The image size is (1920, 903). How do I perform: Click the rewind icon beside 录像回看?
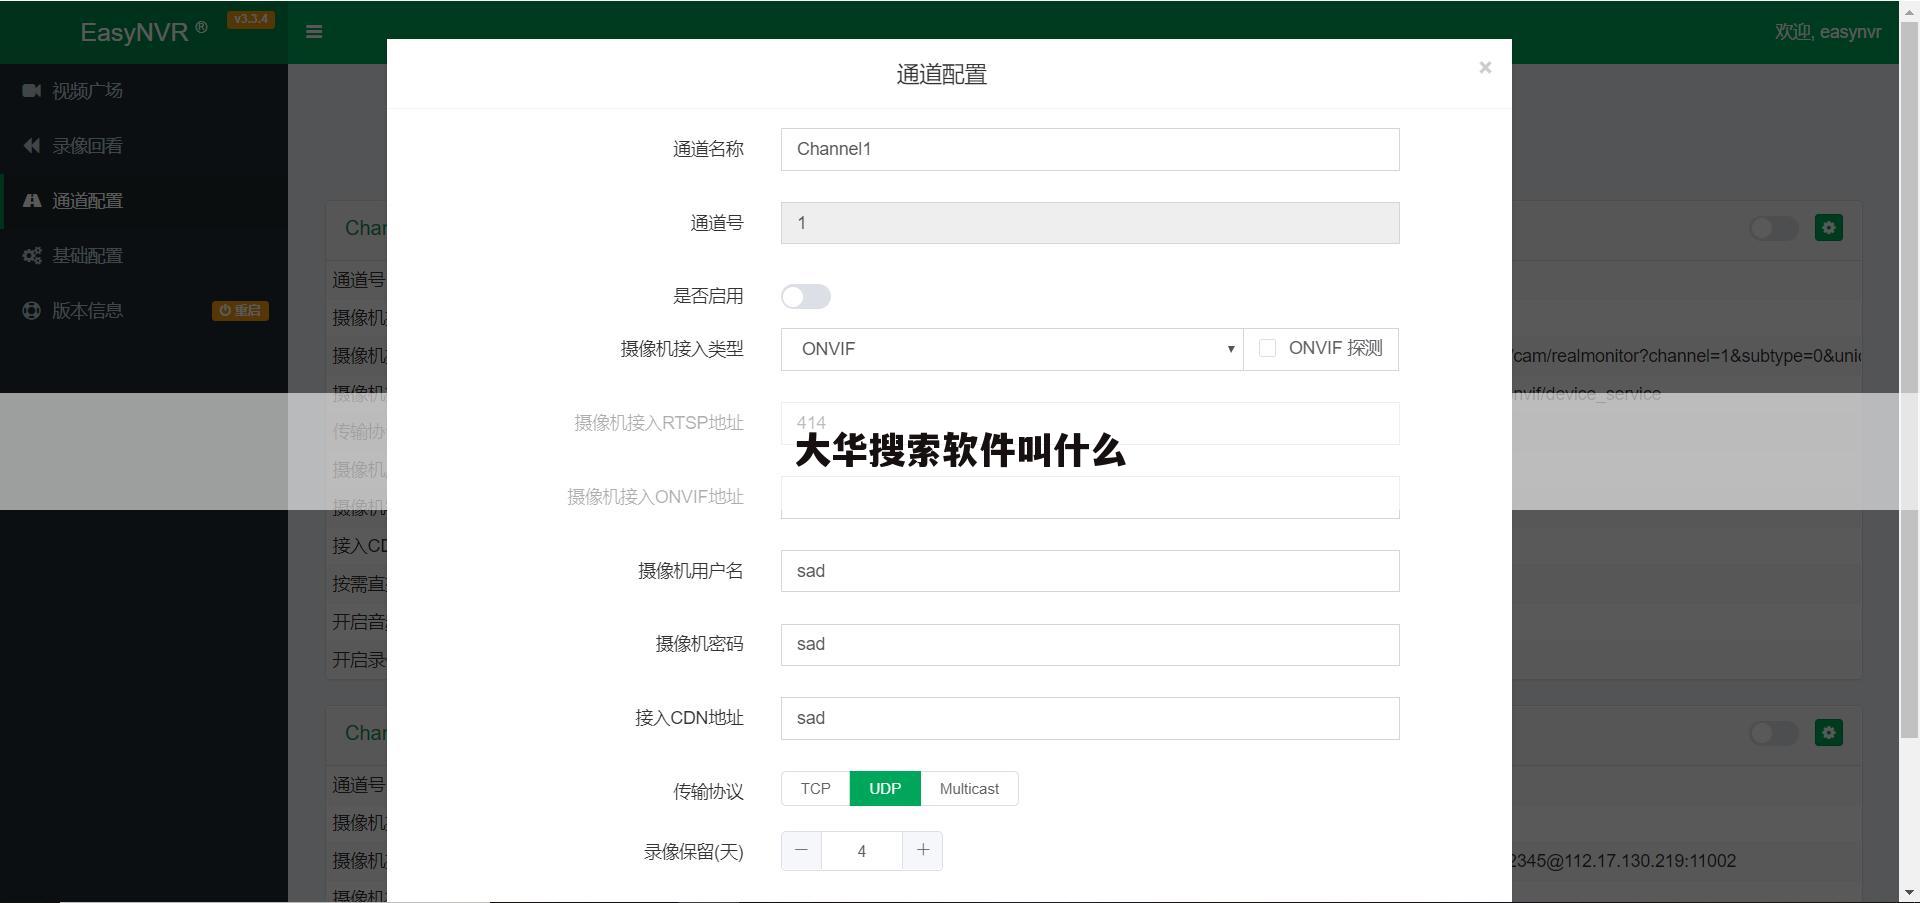coord(32,146)
